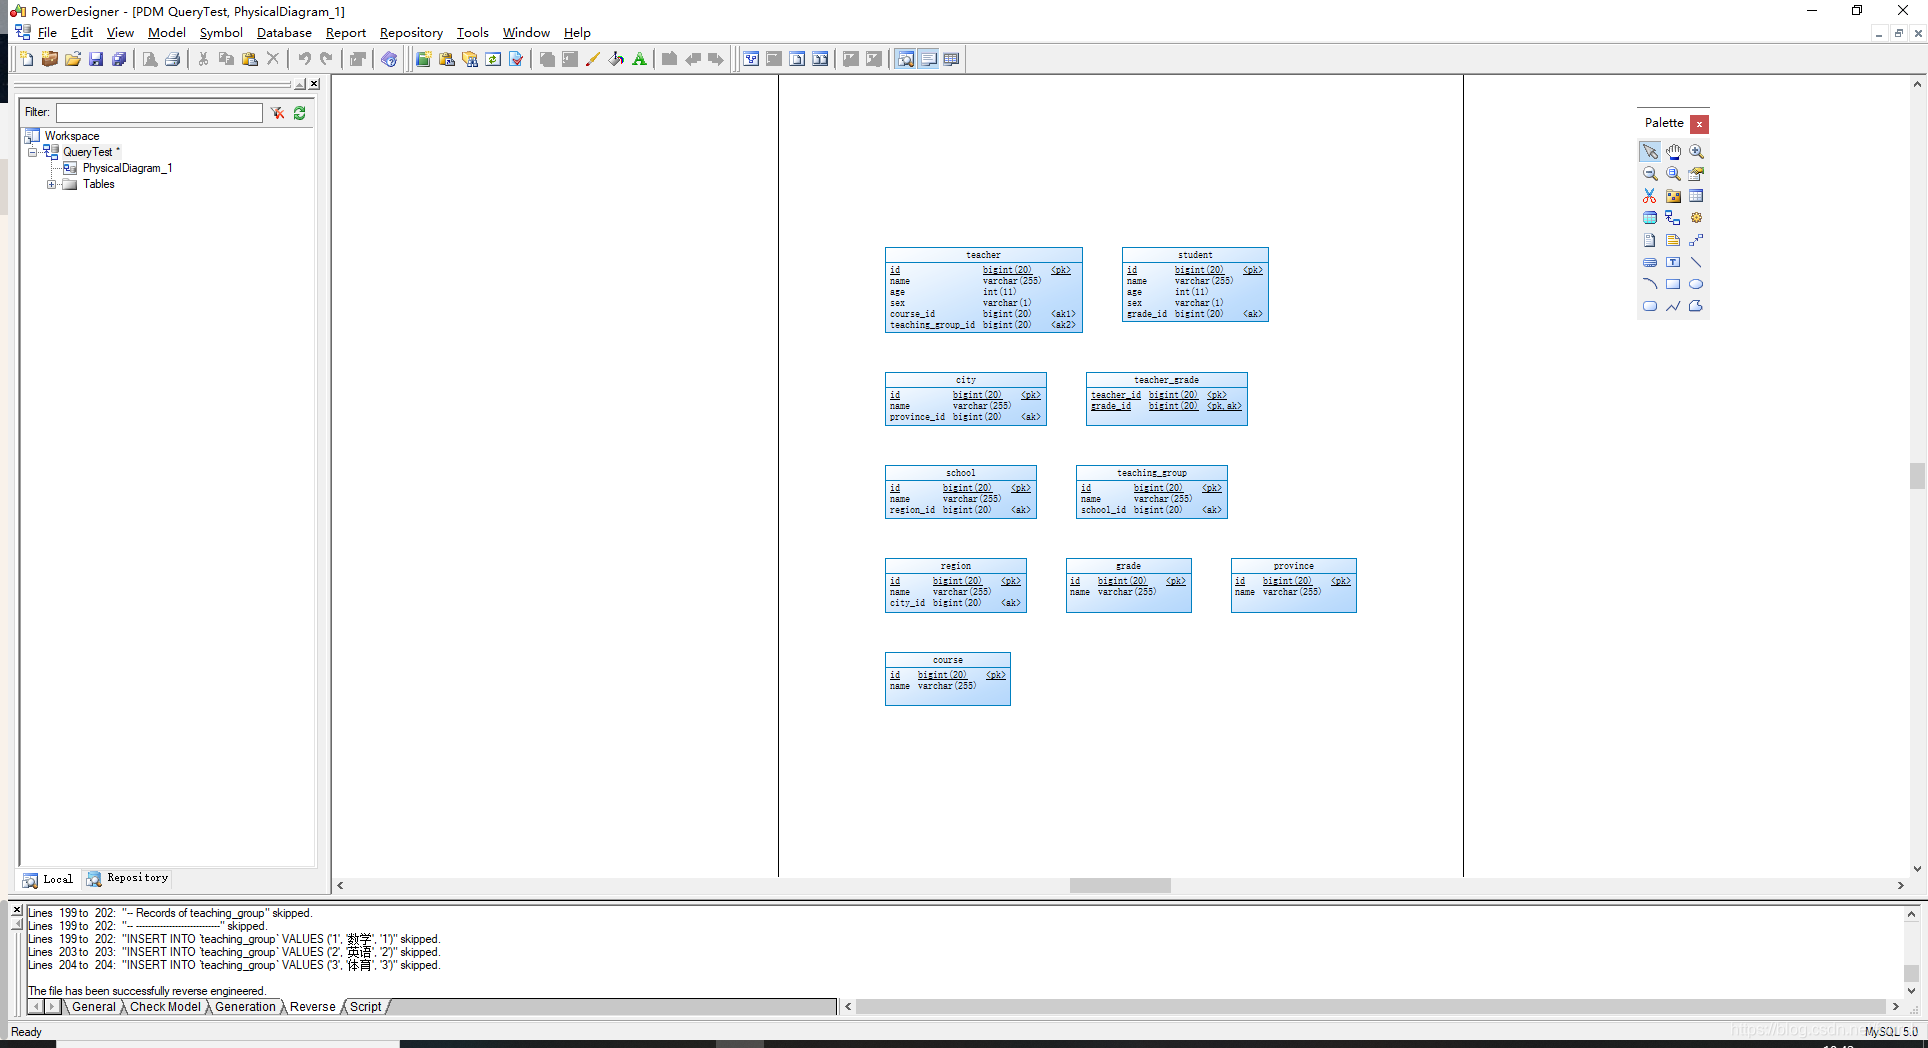
Task: Click the Undo toolbar icon
Action: [304, 59]
